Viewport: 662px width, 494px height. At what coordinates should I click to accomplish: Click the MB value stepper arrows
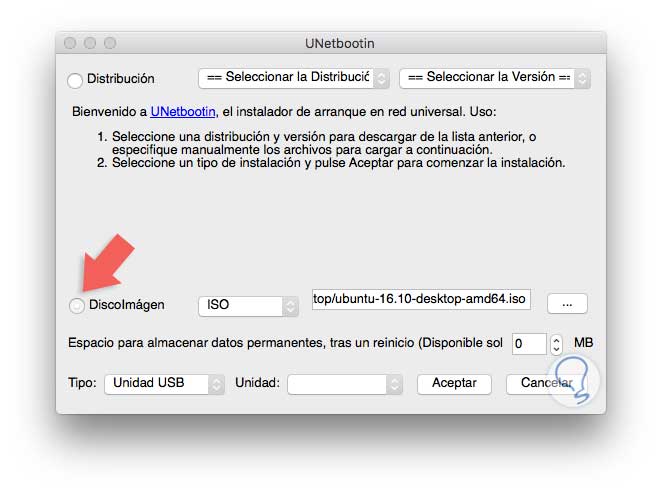pos(556,344)
